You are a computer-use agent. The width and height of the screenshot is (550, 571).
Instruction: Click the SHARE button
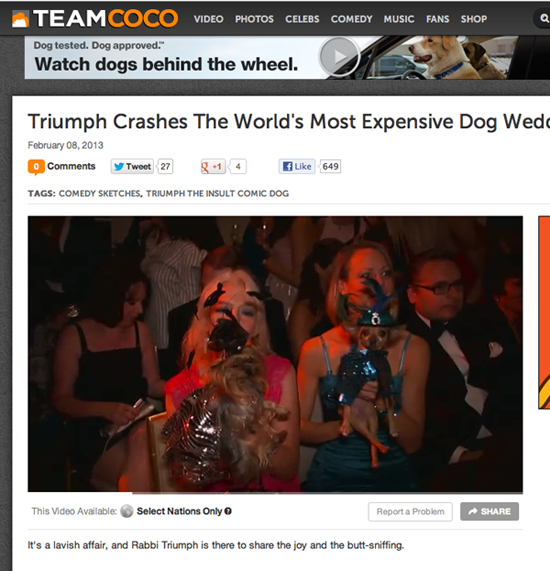[x=489, y=511]
